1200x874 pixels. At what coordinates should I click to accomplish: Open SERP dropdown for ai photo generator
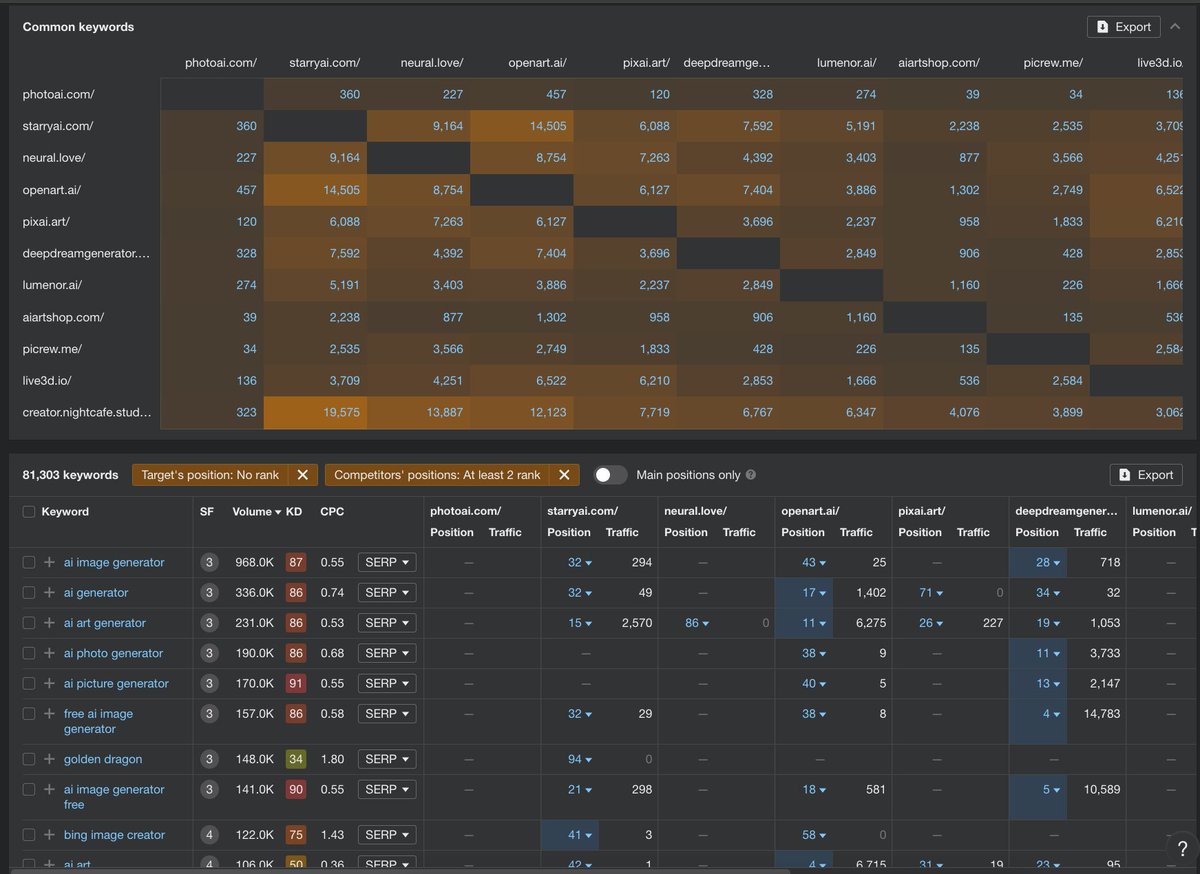[387, 653]
